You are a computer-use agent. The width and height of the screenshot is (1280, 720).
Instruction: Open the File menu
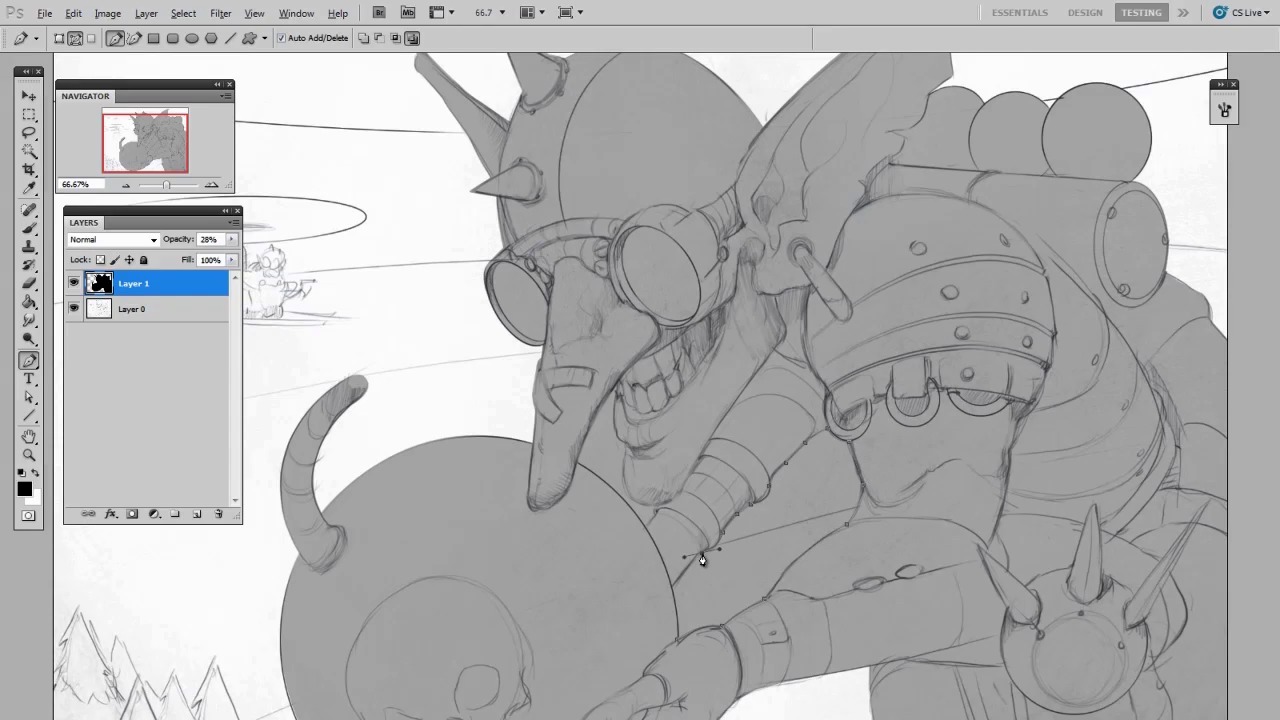[x=45, y=13]
